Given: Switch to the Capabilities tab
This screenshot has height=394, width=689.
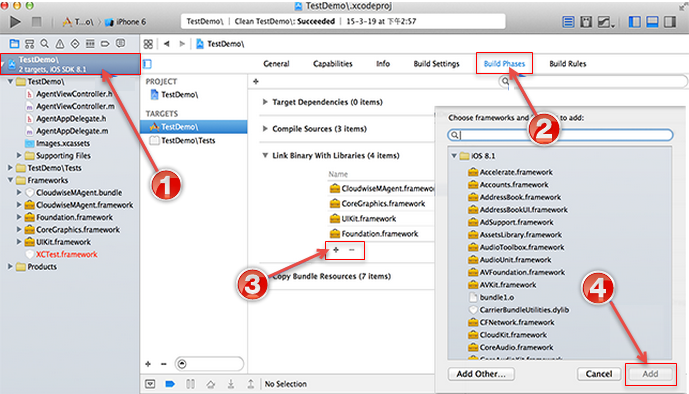Looking at the screenshot, I should tap(333, 64).
